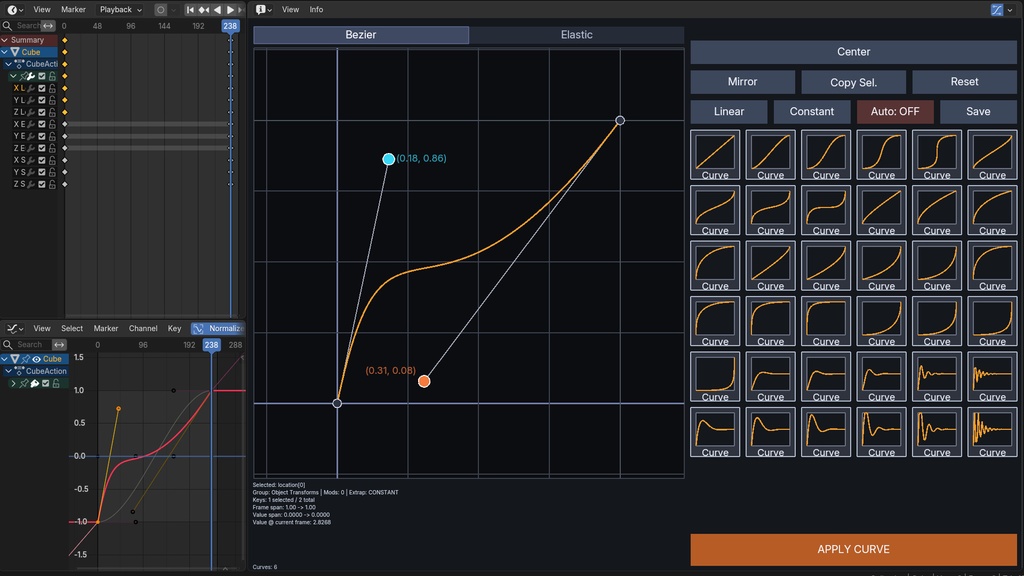Open the Channel menu in the Graph Editor
The image size is (1024, 576).
coord(143,328)
